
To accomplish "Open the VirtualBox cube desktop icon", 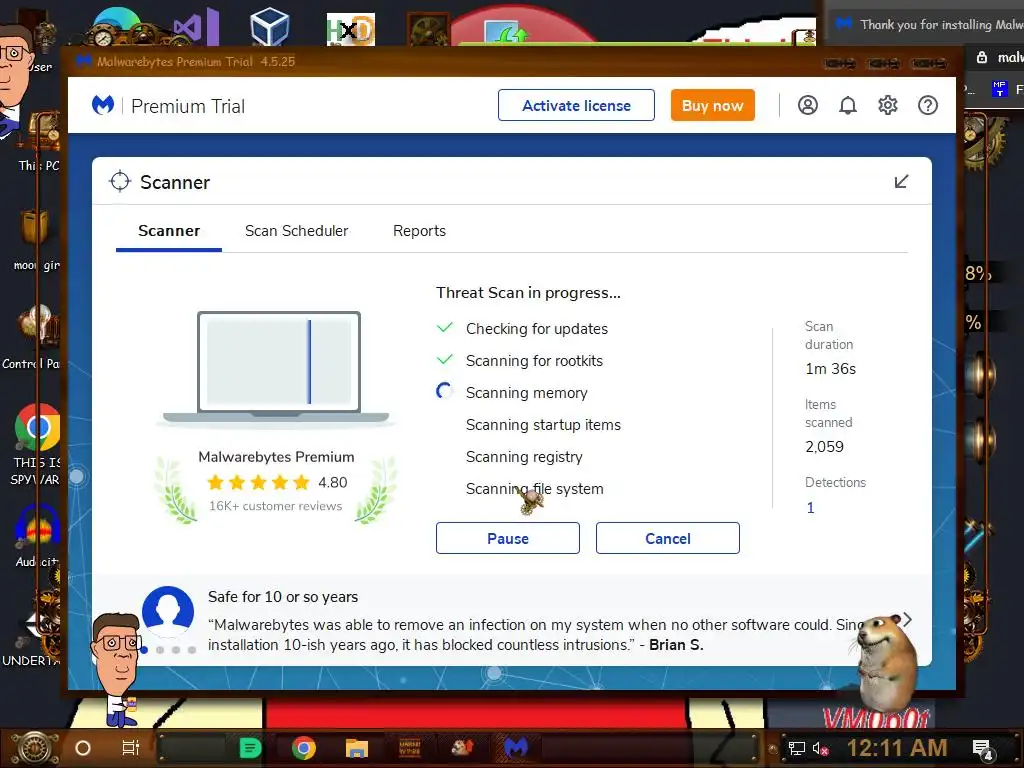I will click(x=269, y=27).
